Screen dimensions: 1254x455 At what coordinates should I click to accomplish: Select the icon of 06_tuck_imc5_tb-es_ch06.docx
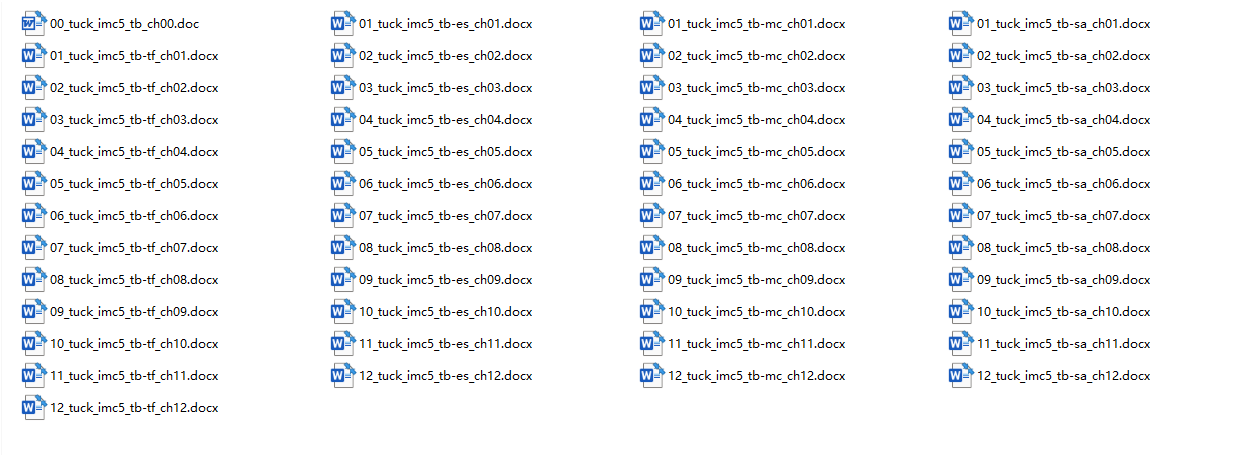343,183
